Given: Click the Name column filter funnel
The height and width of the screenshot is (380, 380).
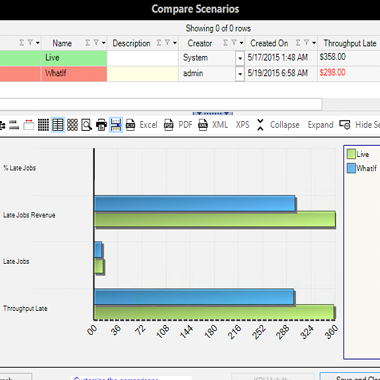Looking at the screenshot, I should 96,43.
